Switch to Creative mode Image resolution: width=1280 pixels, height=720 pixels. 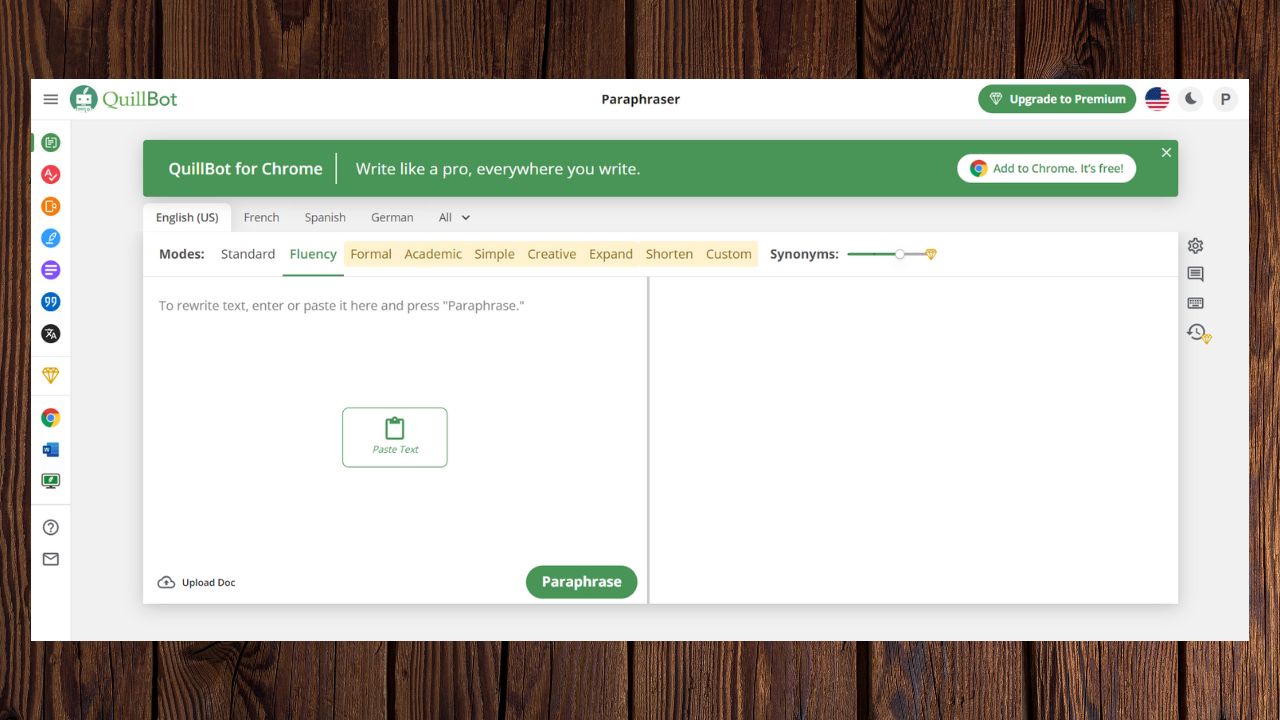pos(552,254)
